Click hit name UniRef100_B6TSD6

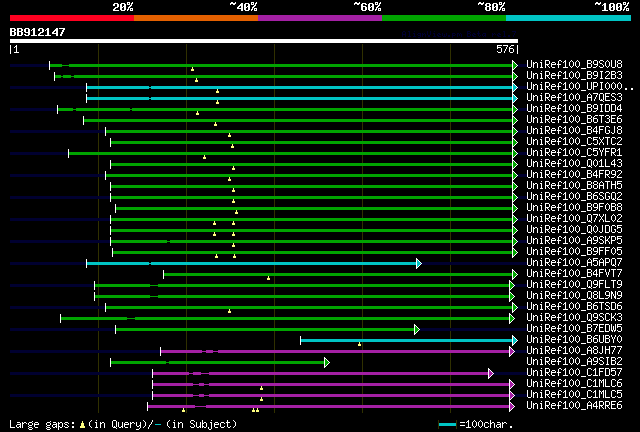click(574, 307)
